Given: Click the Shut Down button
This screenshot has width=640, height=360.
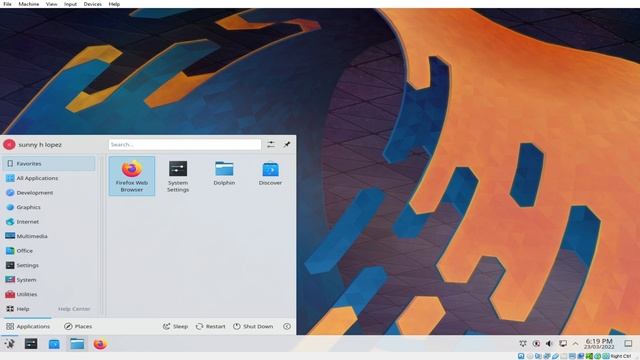Looking at the screenshot, I should click(x=253, y=326).
